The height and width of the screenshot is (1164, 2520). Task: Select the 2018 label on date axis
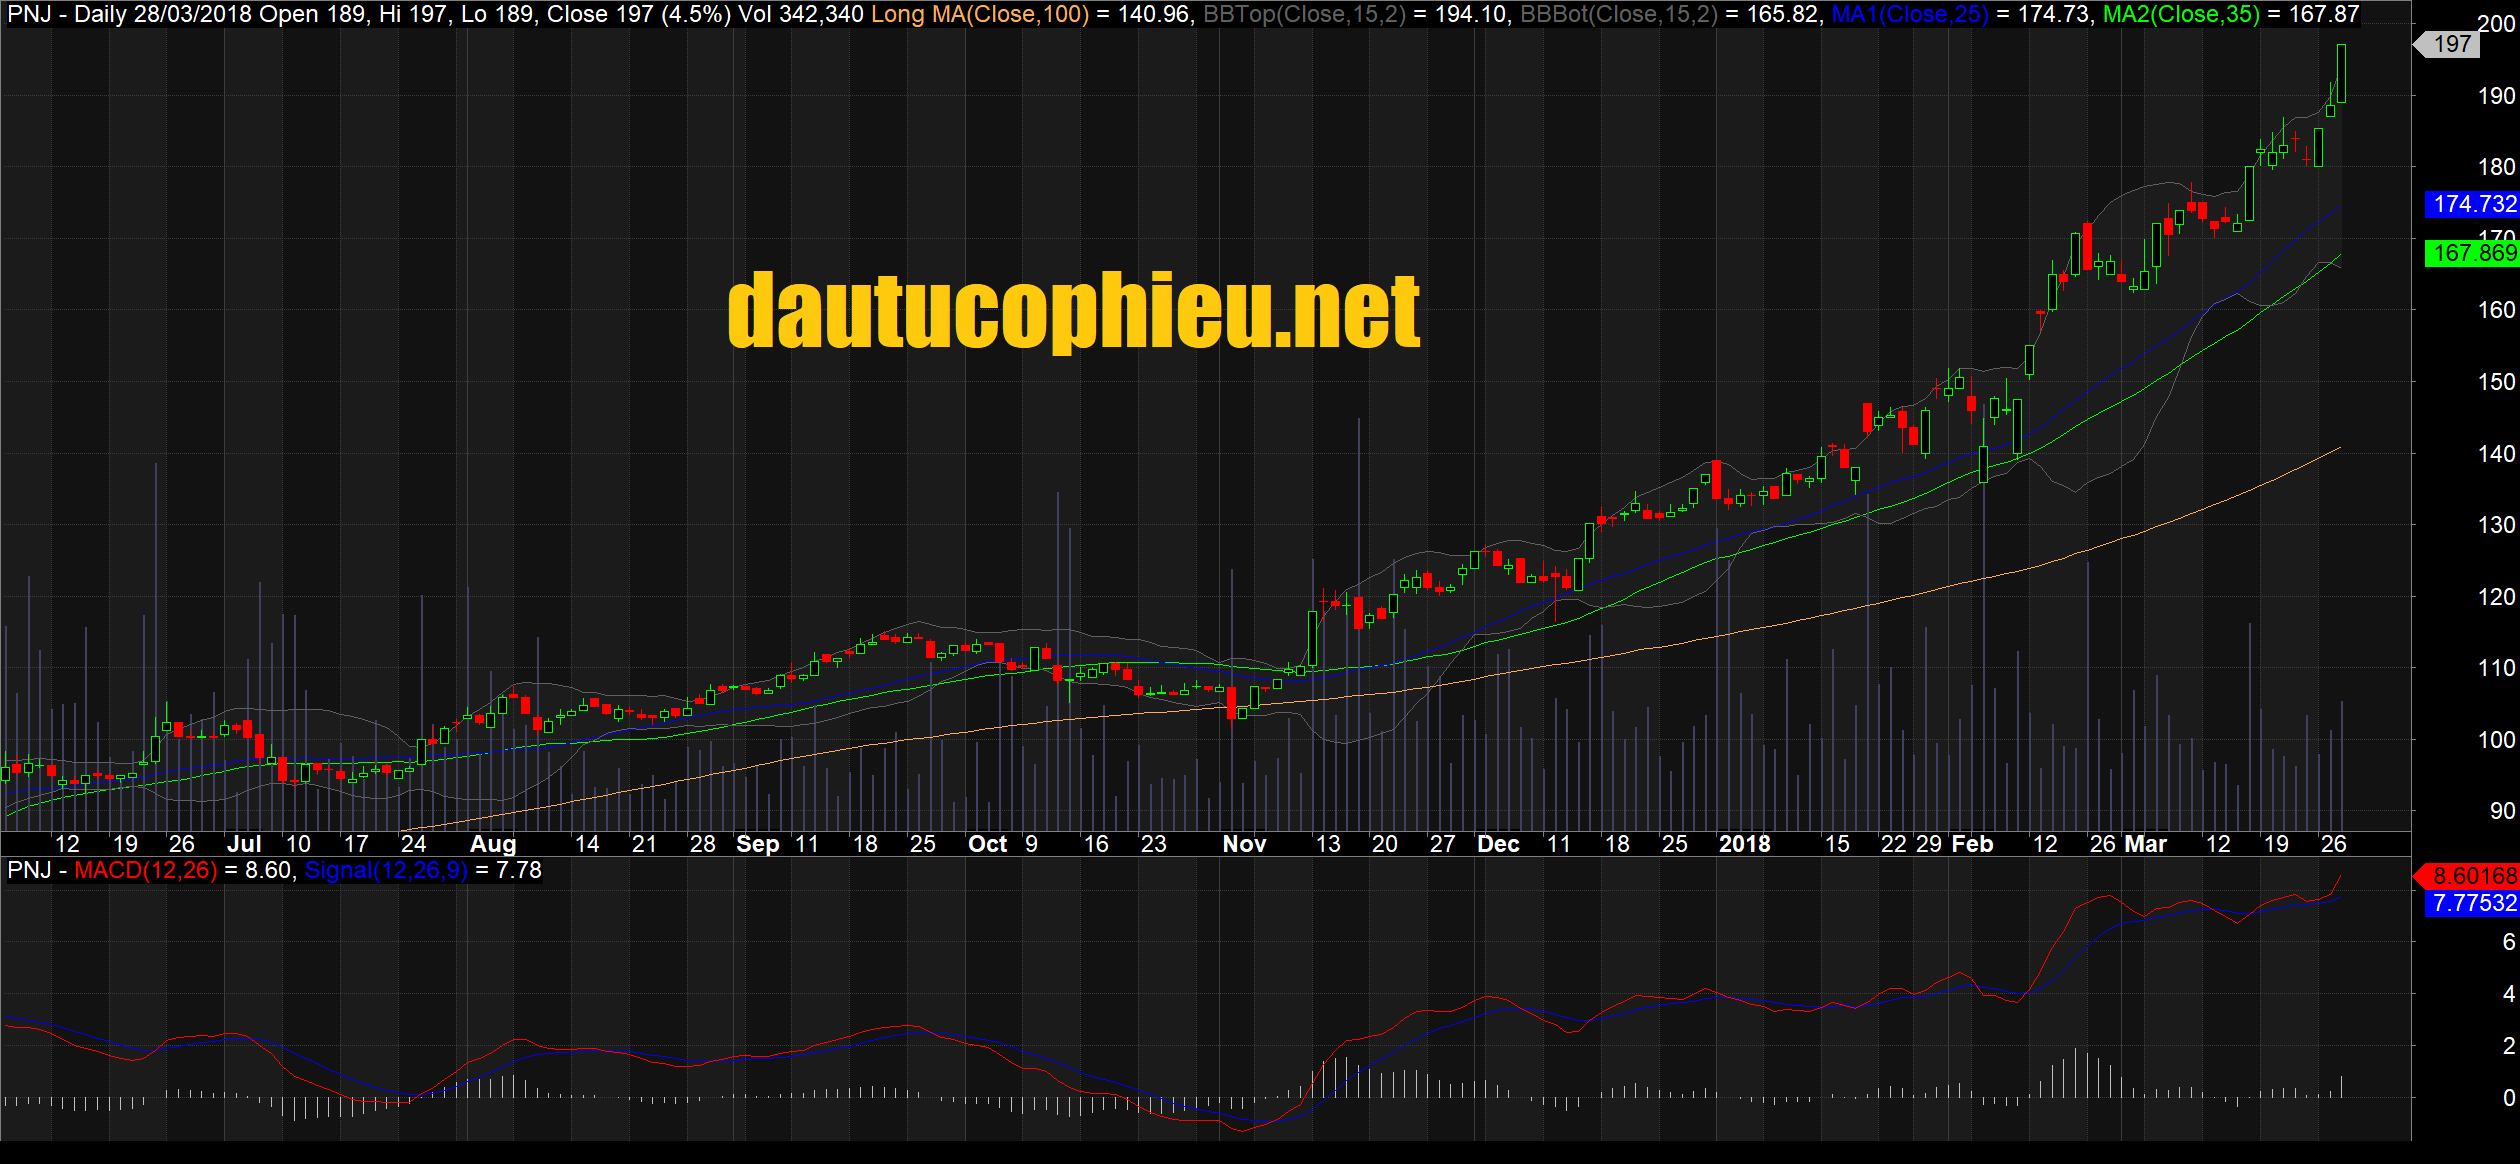pyautogui.click(x=1744, y=844)
